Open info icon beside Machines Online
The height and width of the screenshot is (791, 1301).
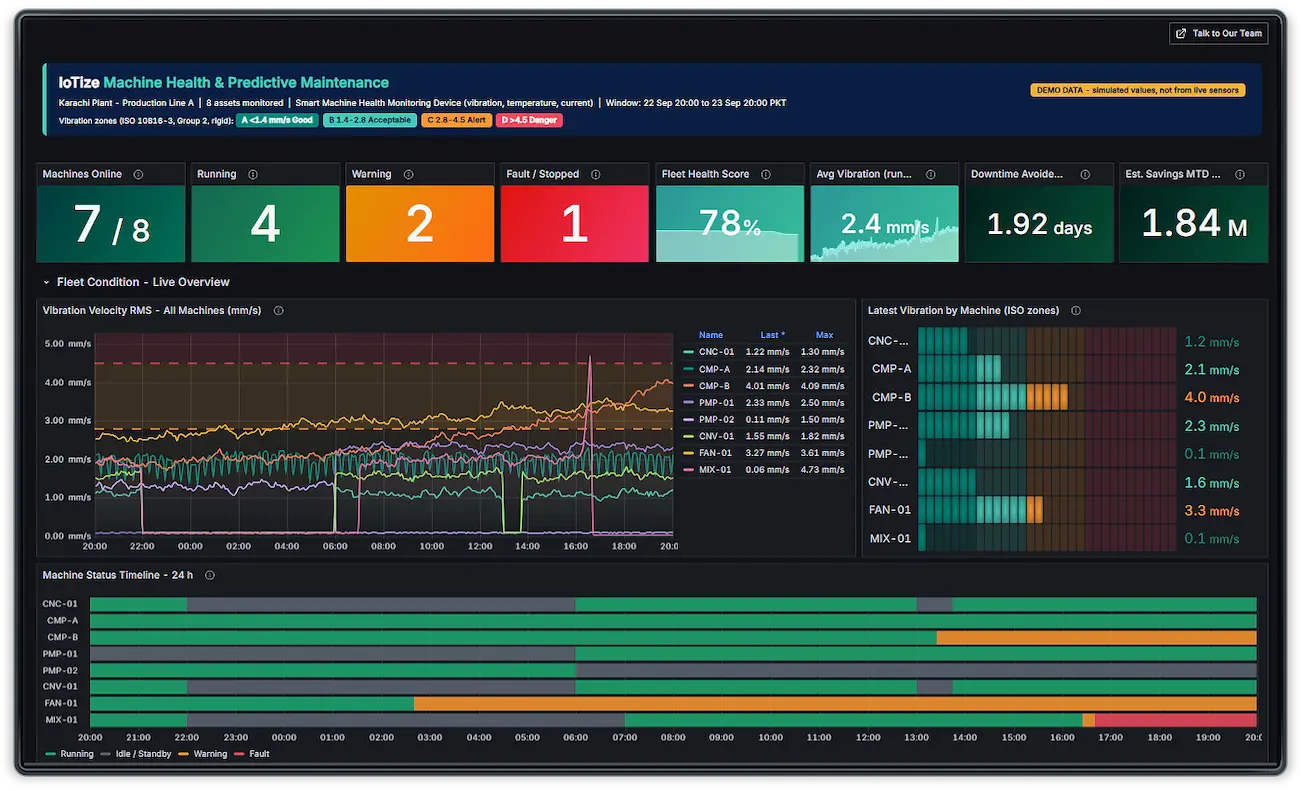tap(138, 174)
